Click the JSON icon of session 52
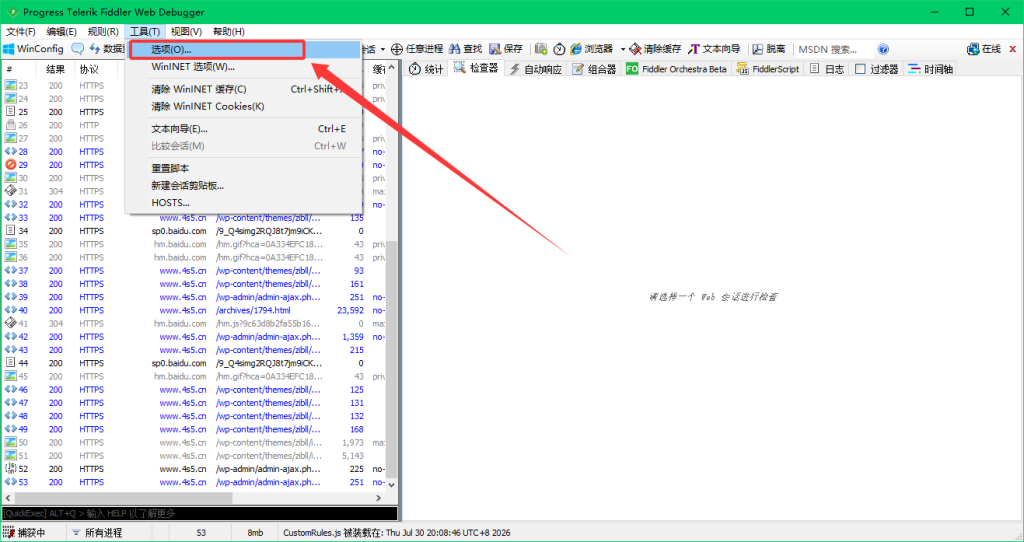1024x542 pixels. point(10,468)
